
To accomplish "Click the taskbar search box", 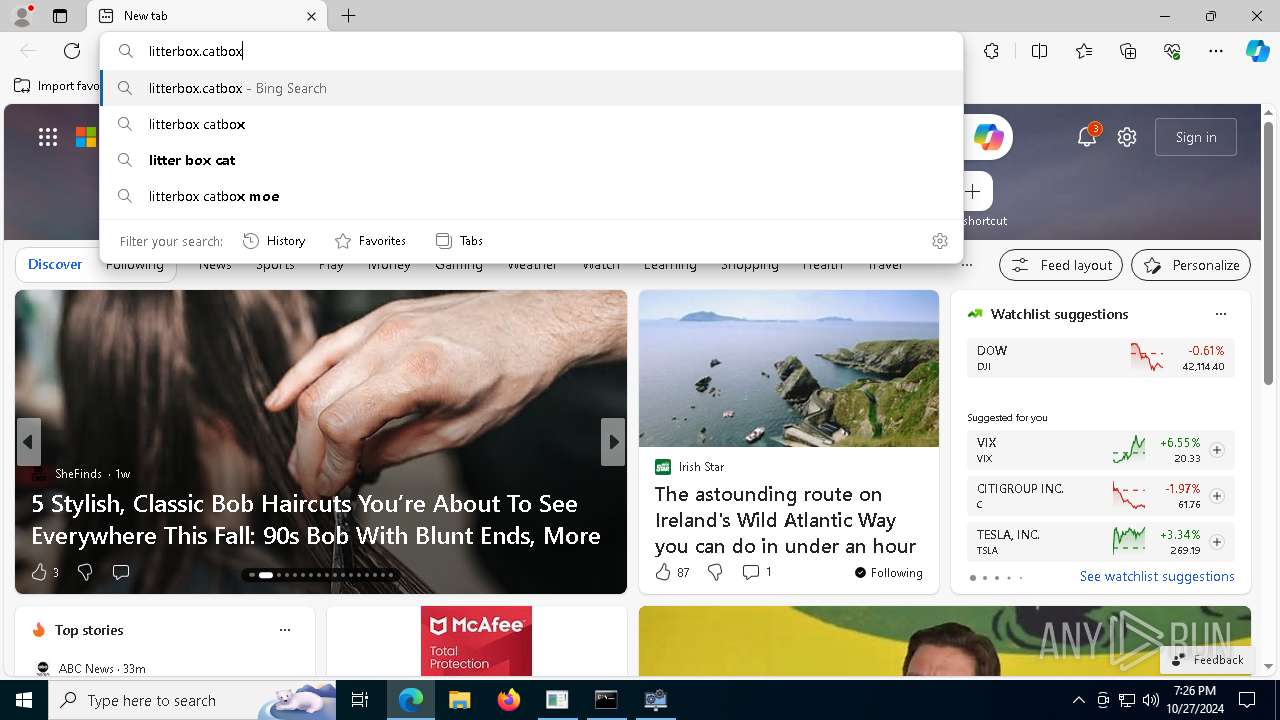I will (x=192, y=700).
